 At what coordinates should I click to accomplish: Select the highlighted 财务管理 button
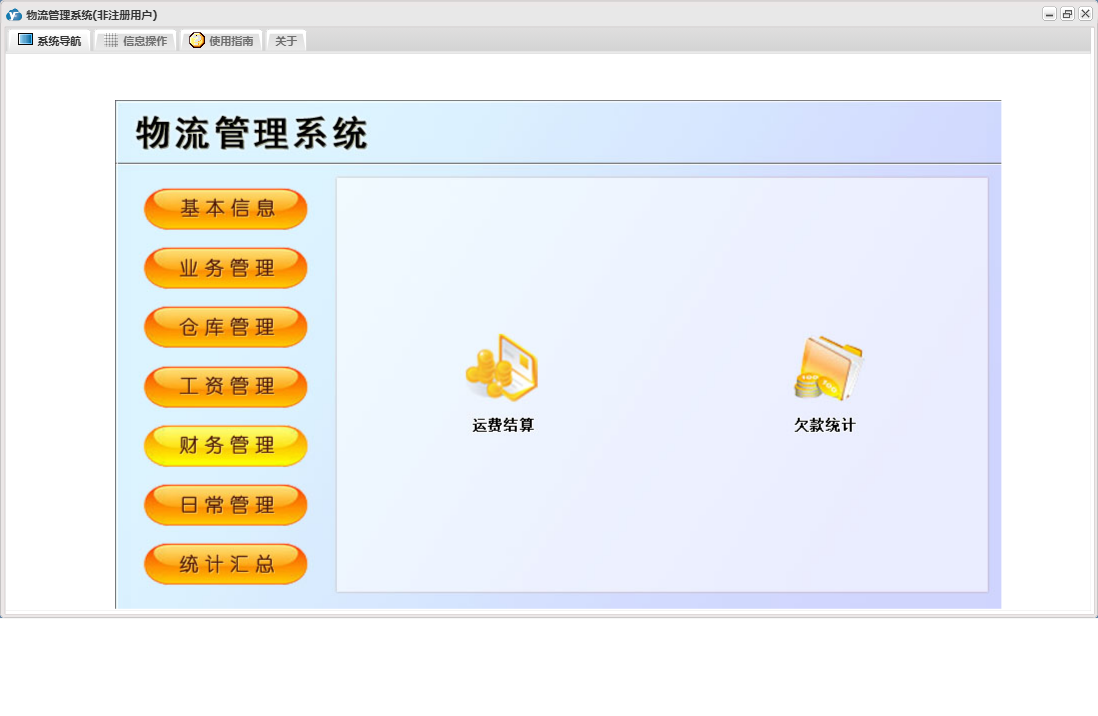pos(226,446)
